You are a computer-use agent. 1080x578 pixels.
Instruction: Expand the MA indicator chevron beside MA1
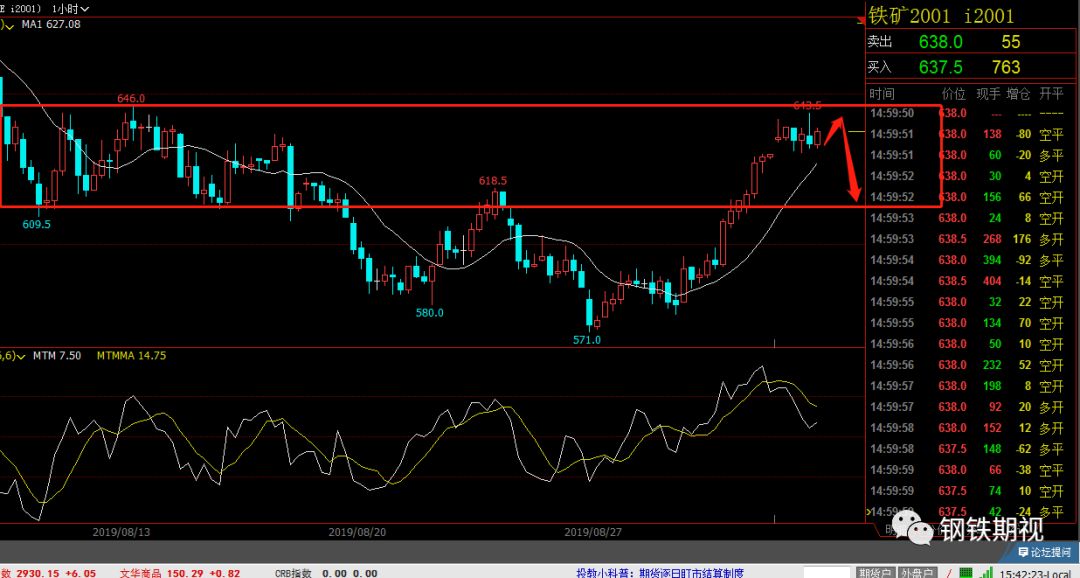coord(9,25)
